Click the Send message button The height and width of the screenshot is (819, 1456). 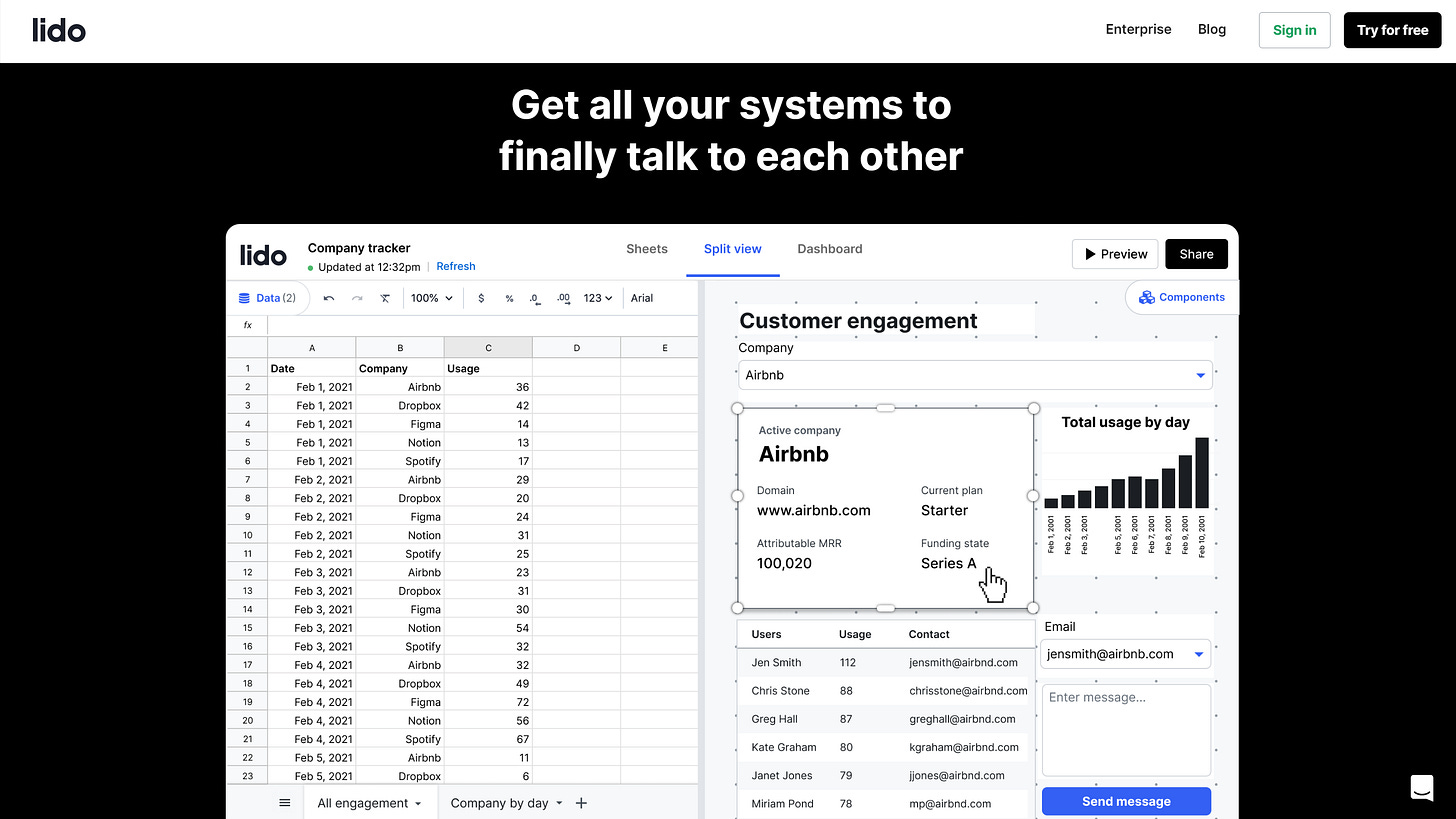1126,801
